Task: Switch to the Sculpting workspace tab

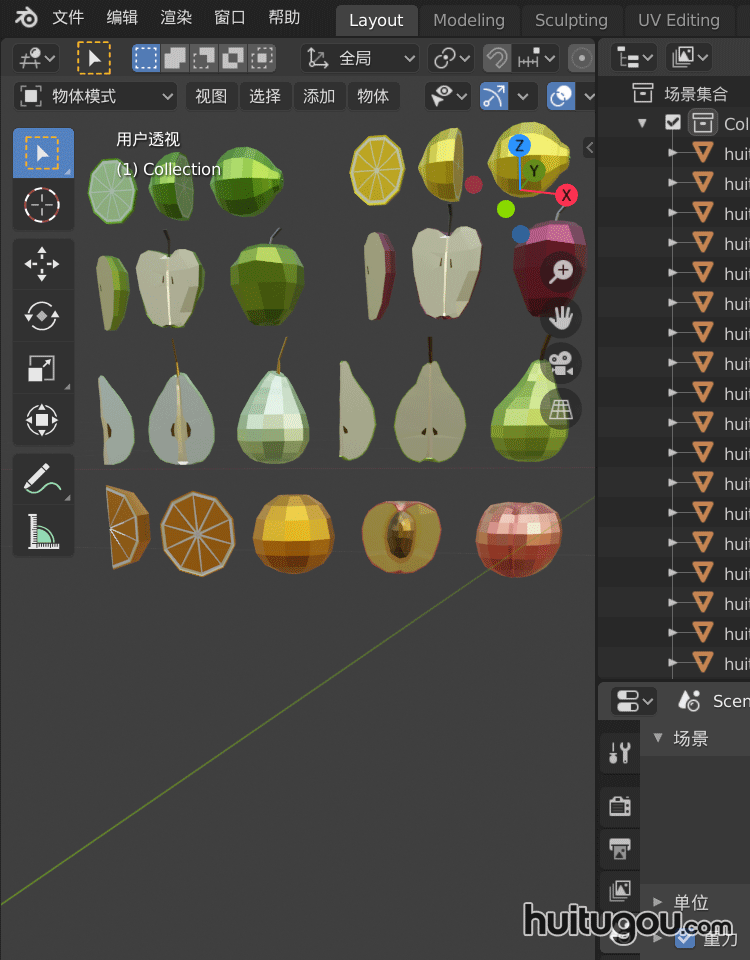Action: point(571,20)
